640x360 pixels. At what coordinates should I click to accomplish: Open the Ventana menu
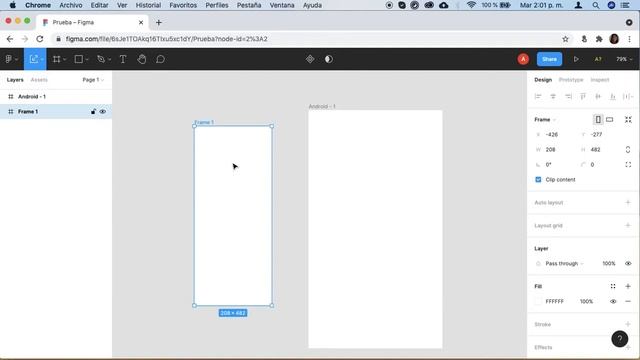click(x=282, y=5)
